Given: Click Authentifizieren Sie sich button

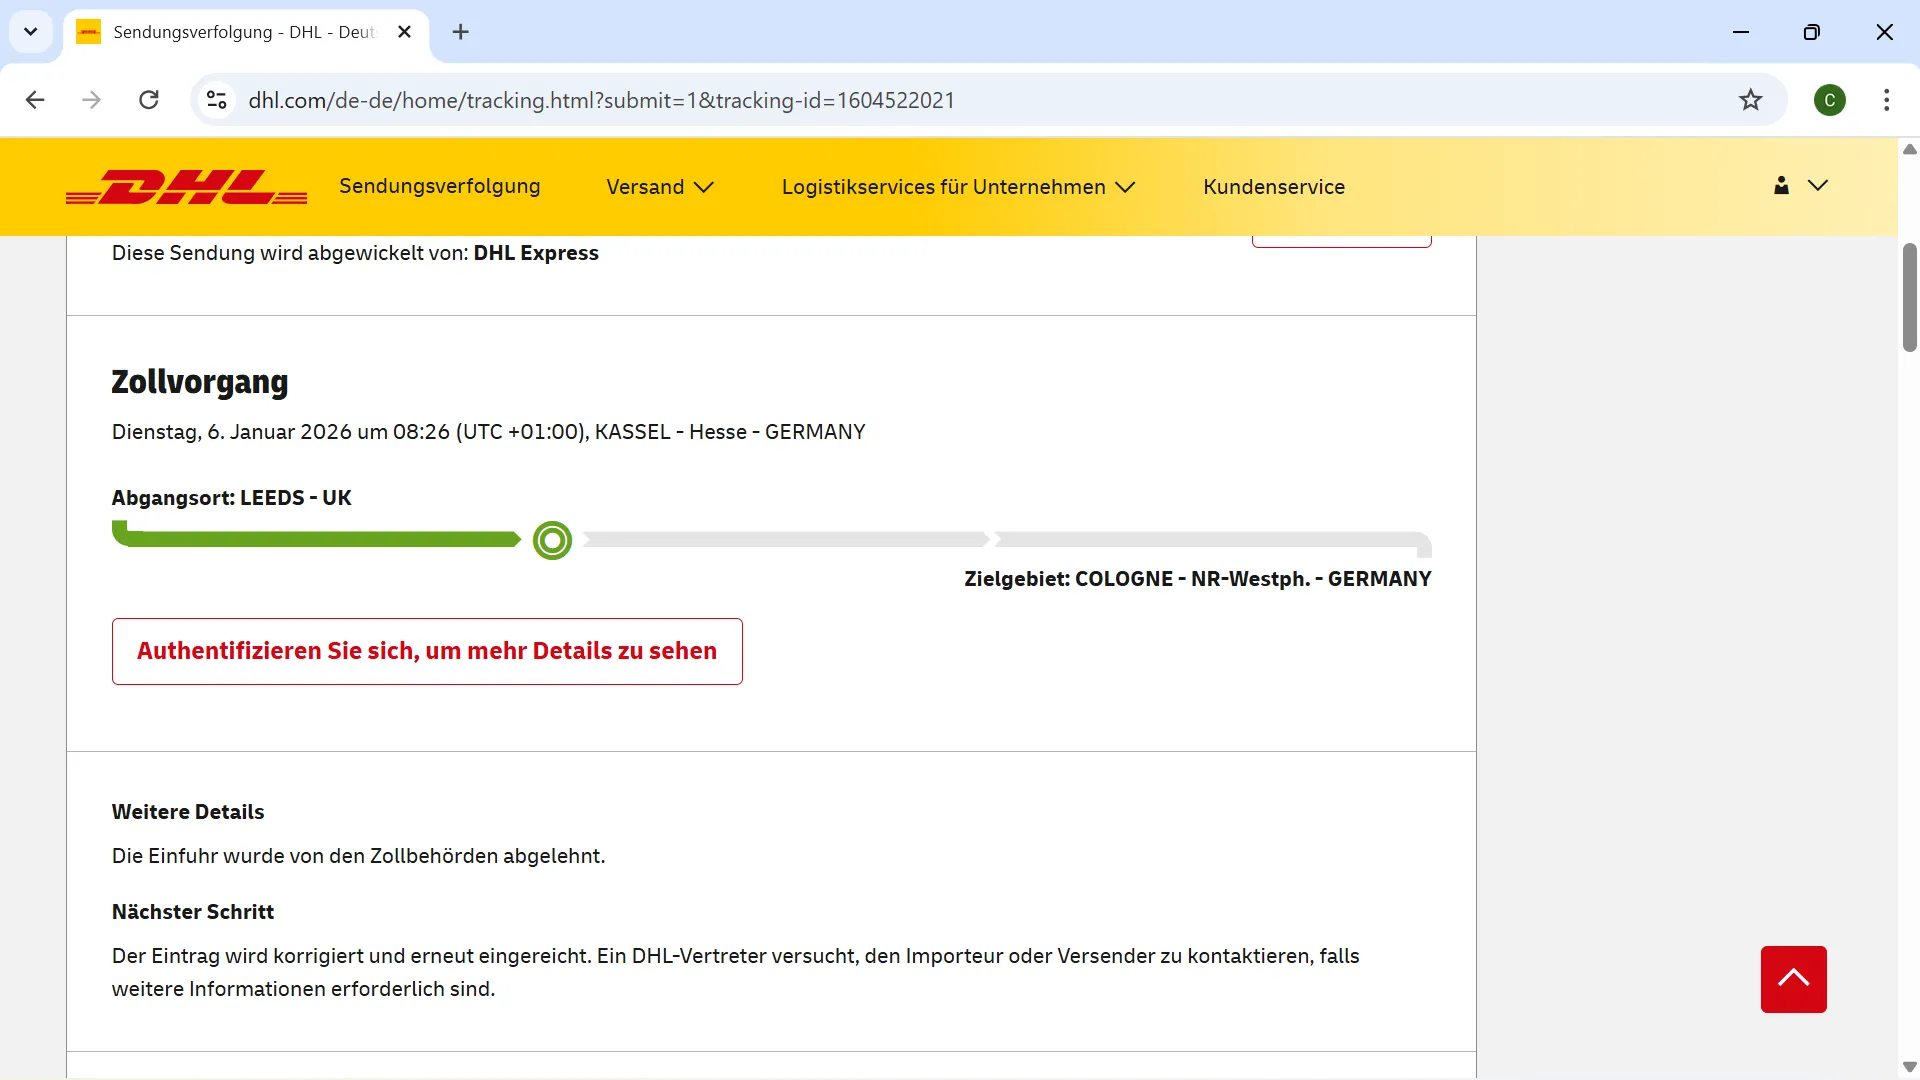Looking at the screenshot, I should tap(427, 651).
